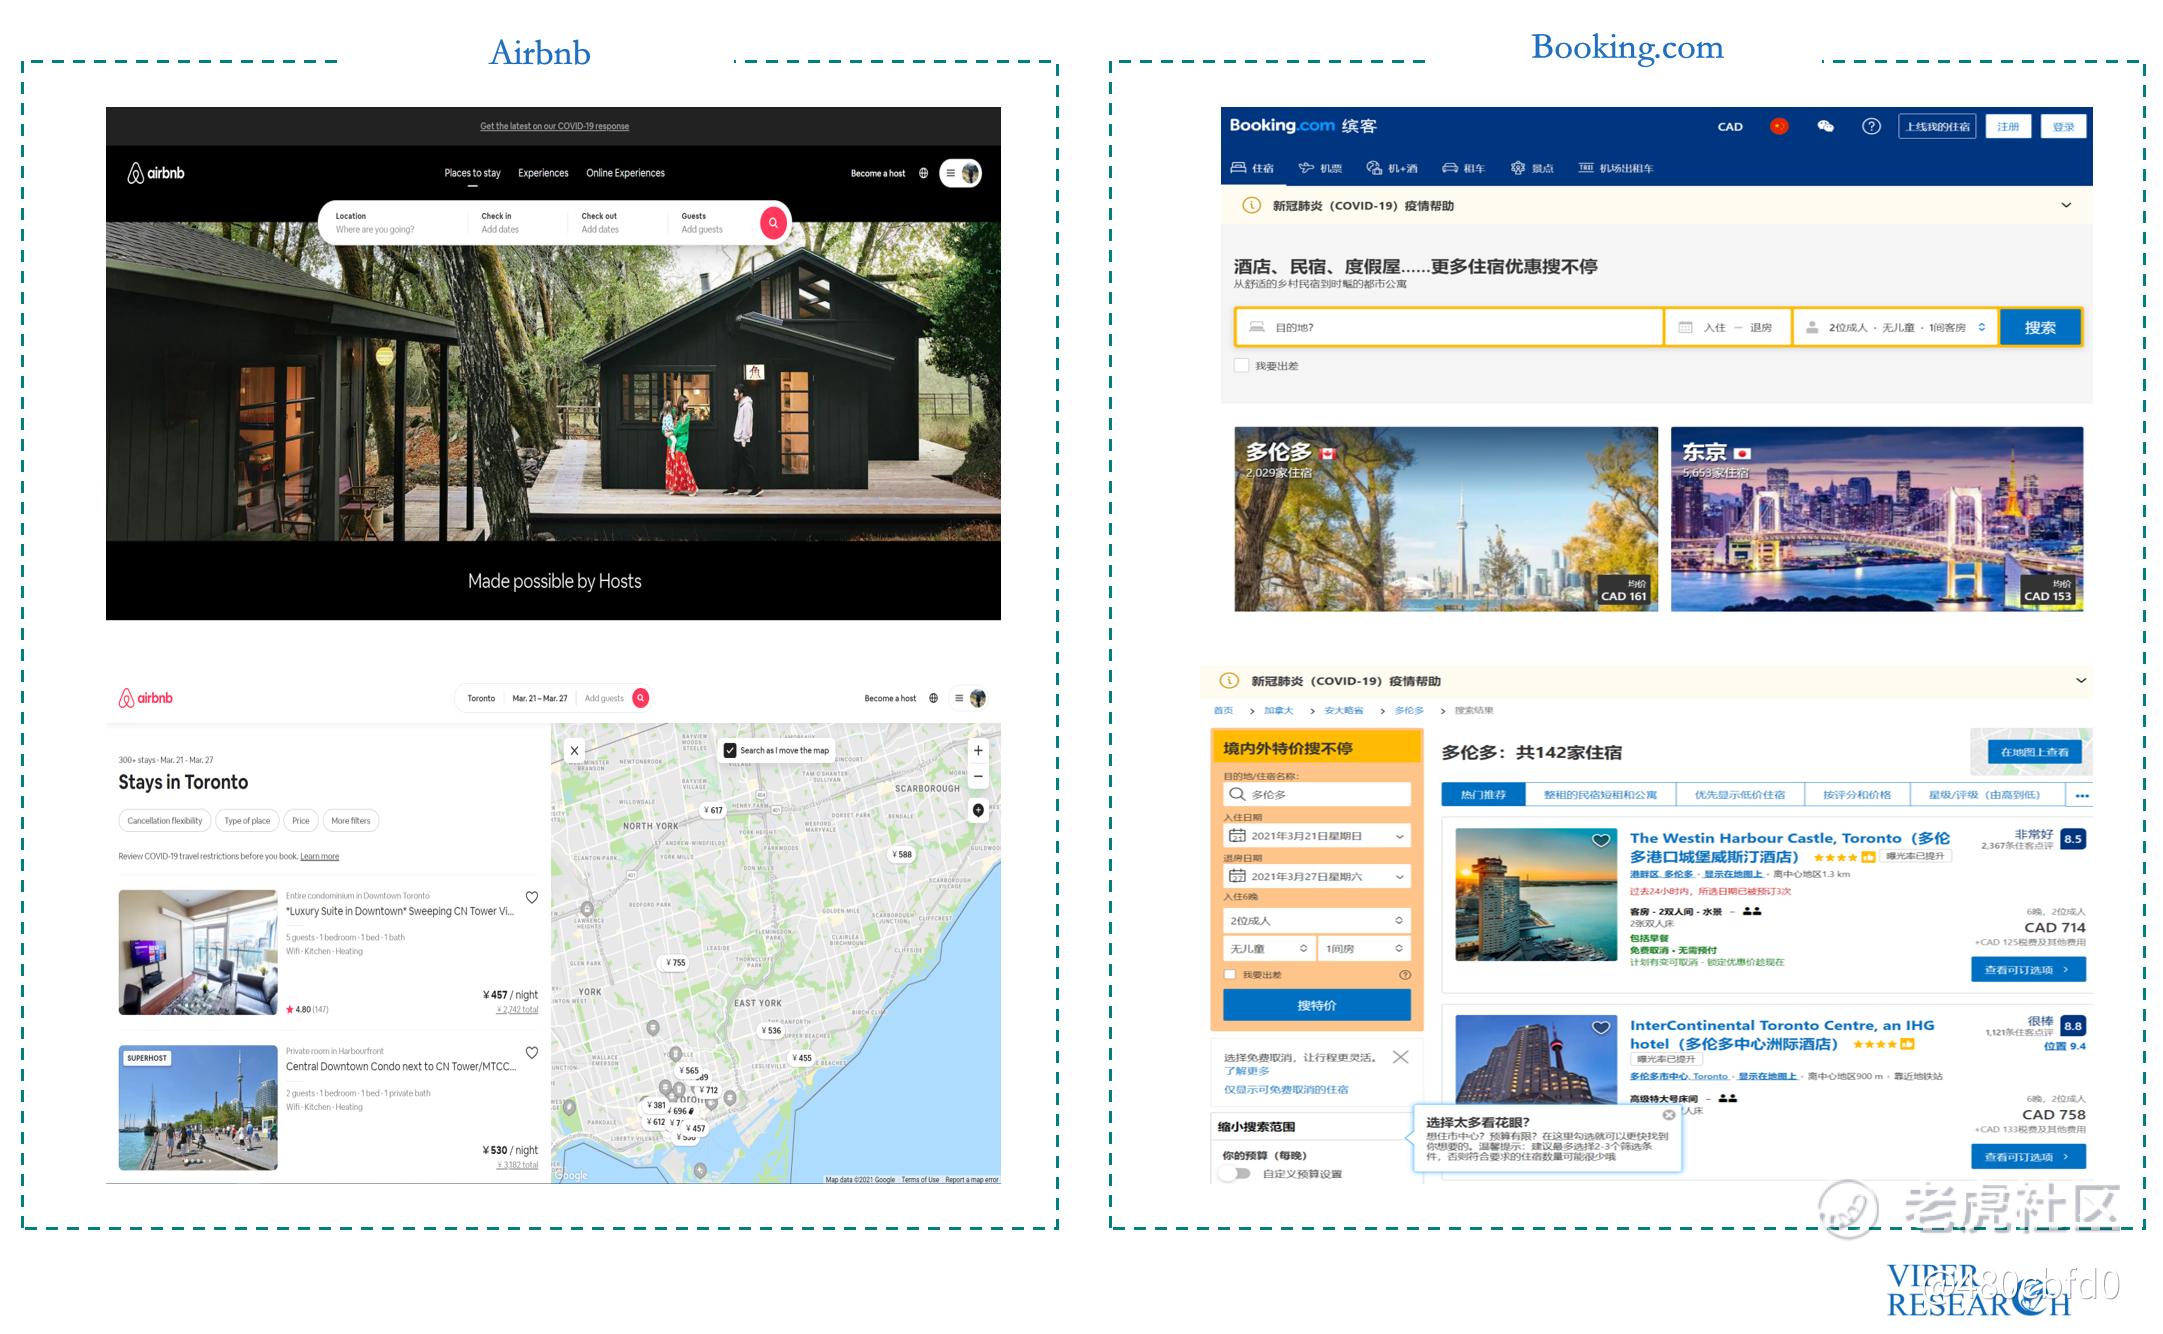Zoom in on the Airbnb map

pos(978,750)
